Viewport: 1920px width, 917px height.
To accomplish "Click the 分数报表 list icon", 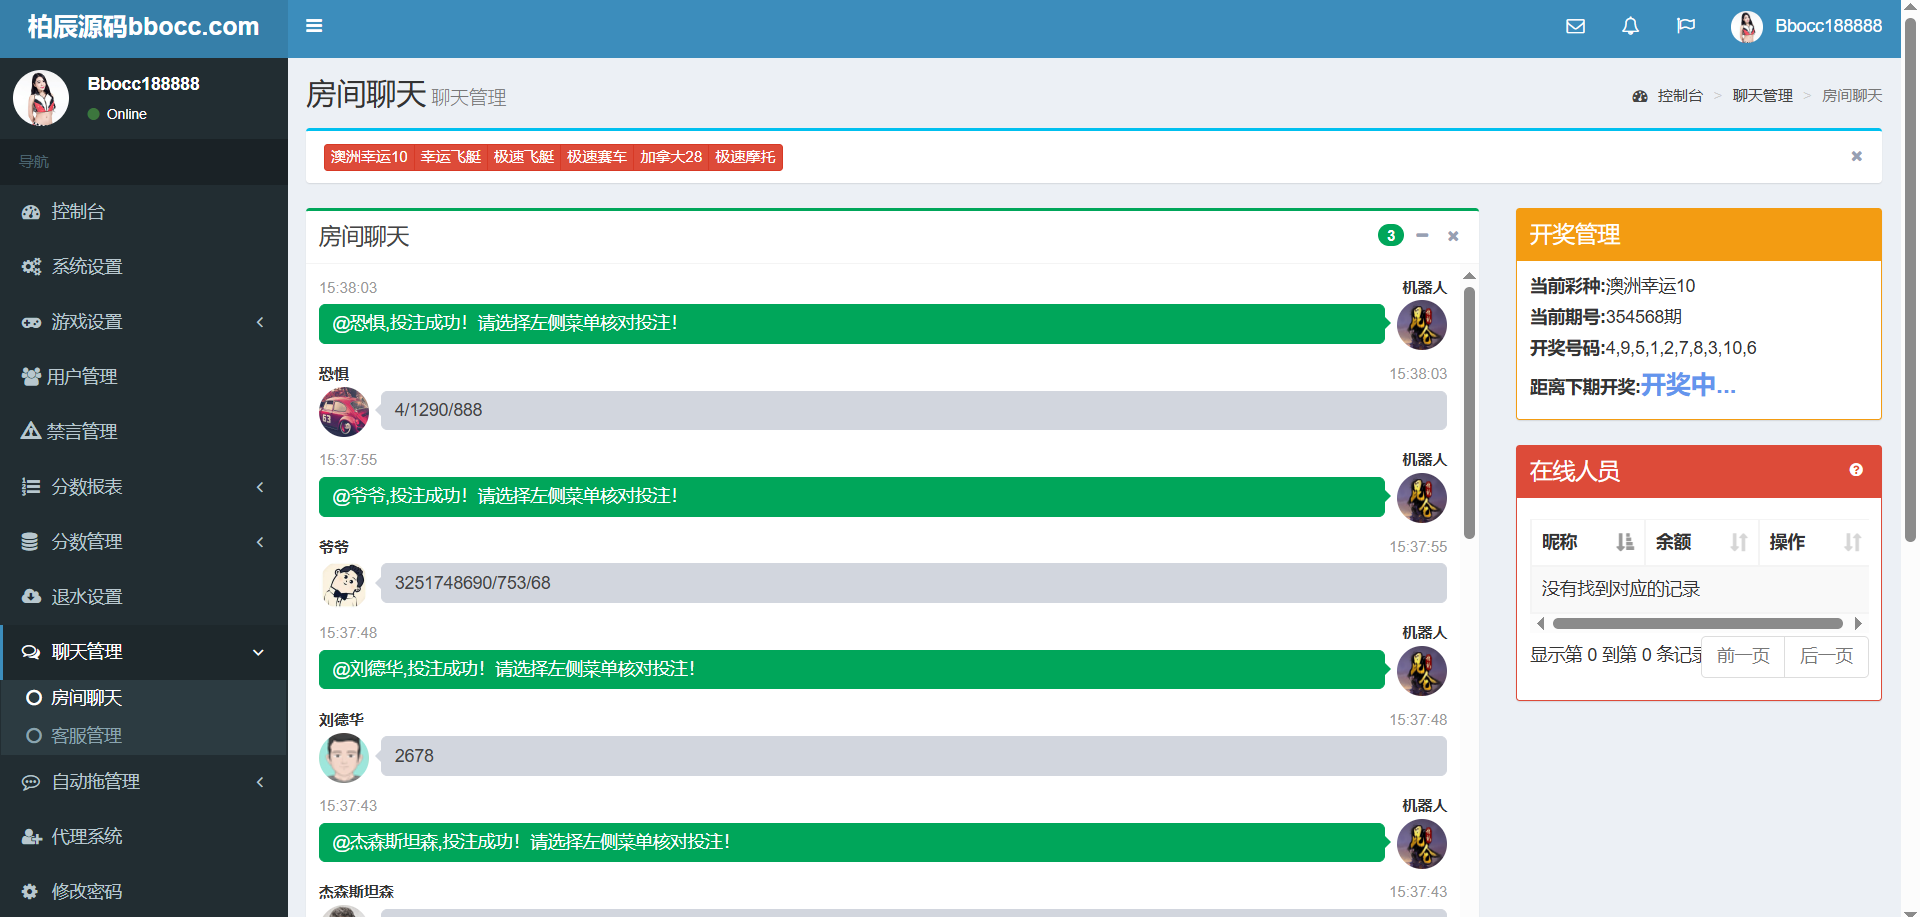I will tap(31, 487).
